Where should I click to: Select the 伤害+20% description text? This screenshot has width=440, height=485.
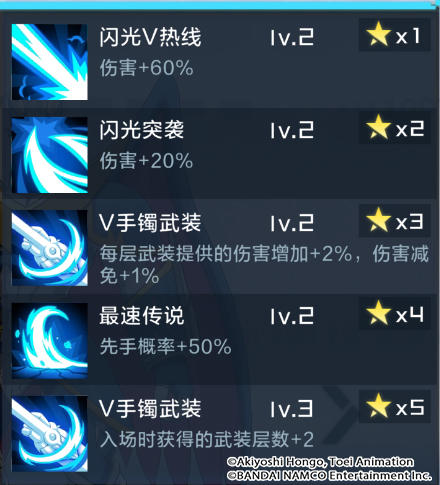146,161
